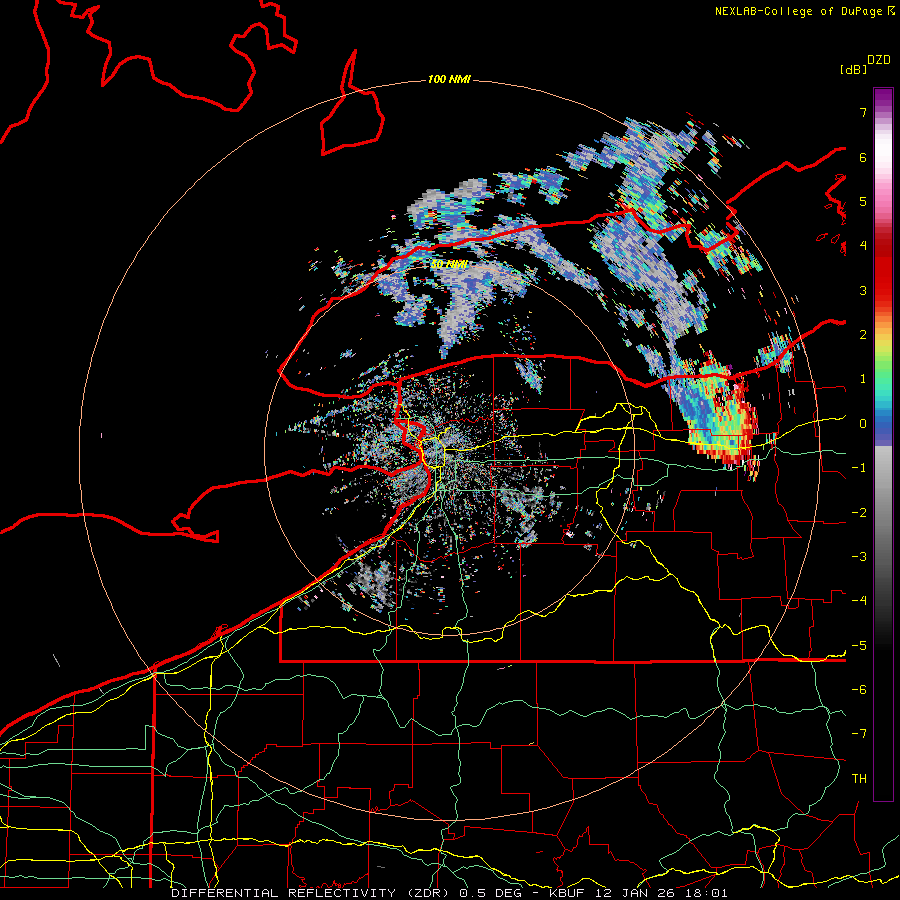Select the 5 dB legend tick
This screenshot has width=900, height=900.
863,201
